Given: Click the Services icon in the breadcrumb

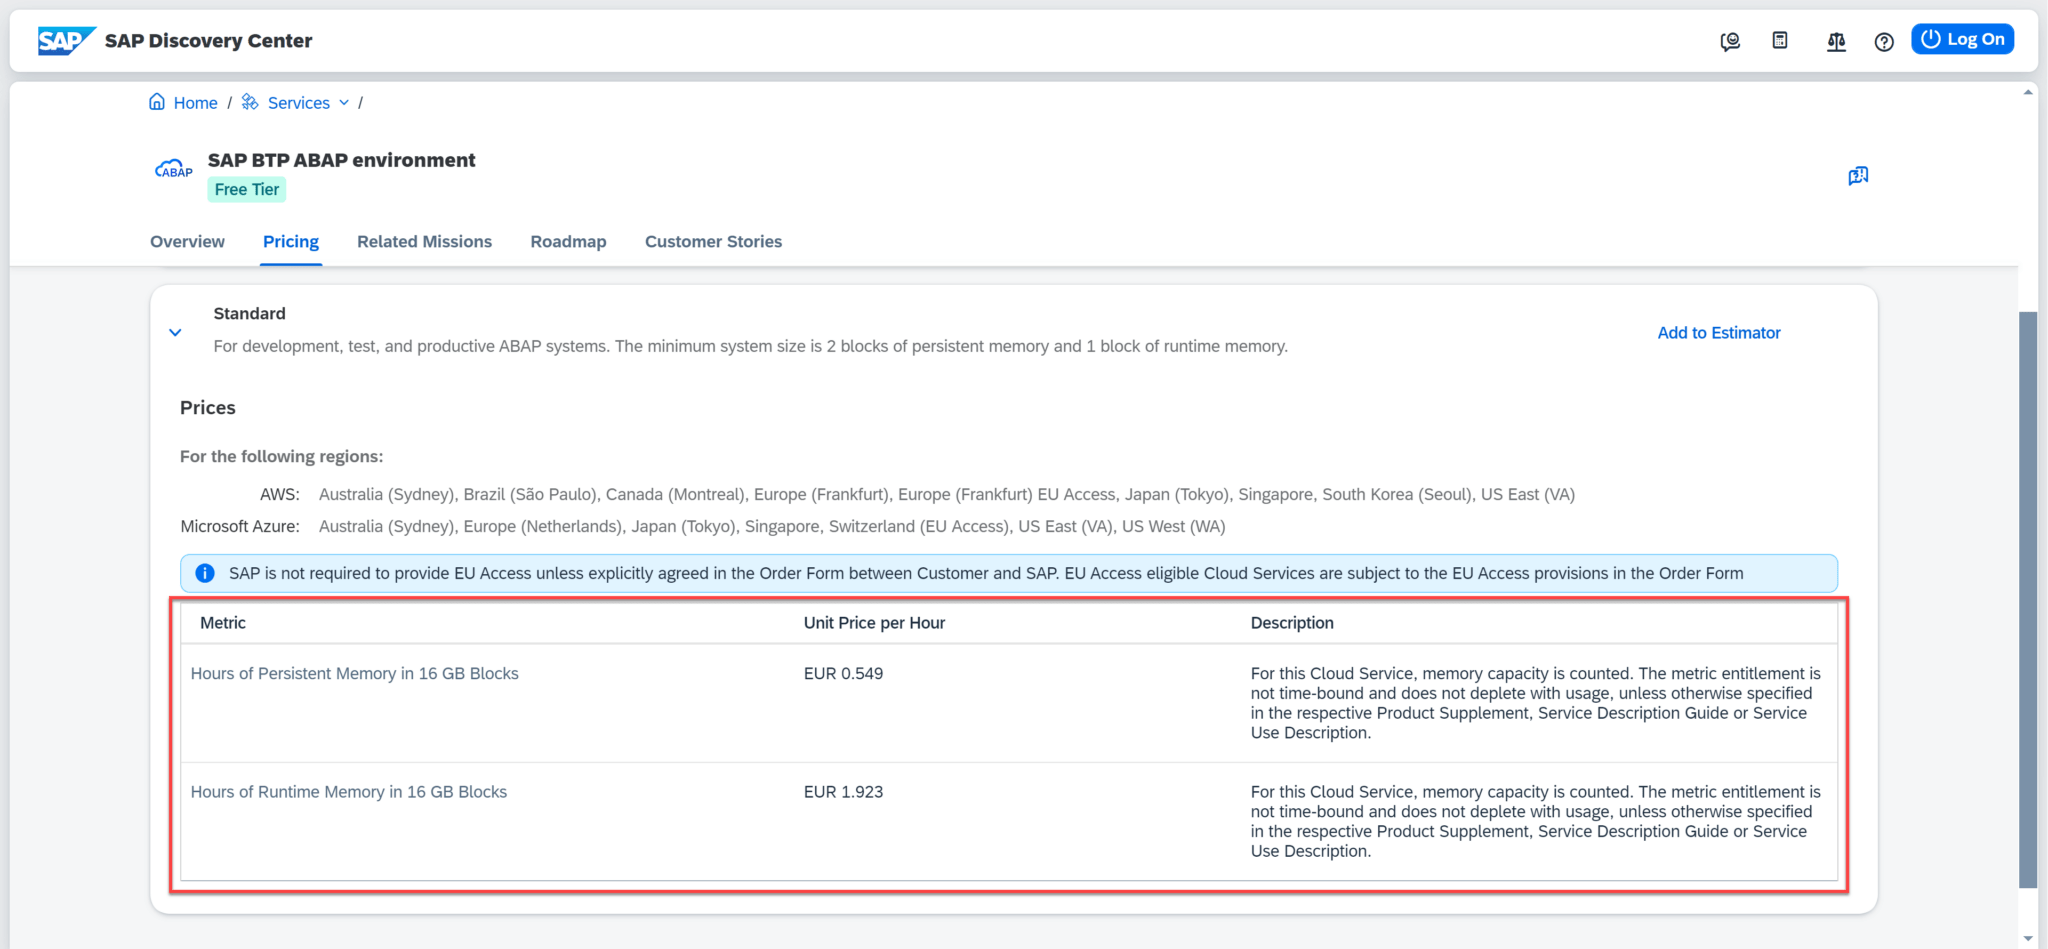Looking at the screenshot, I should [248, 101].
